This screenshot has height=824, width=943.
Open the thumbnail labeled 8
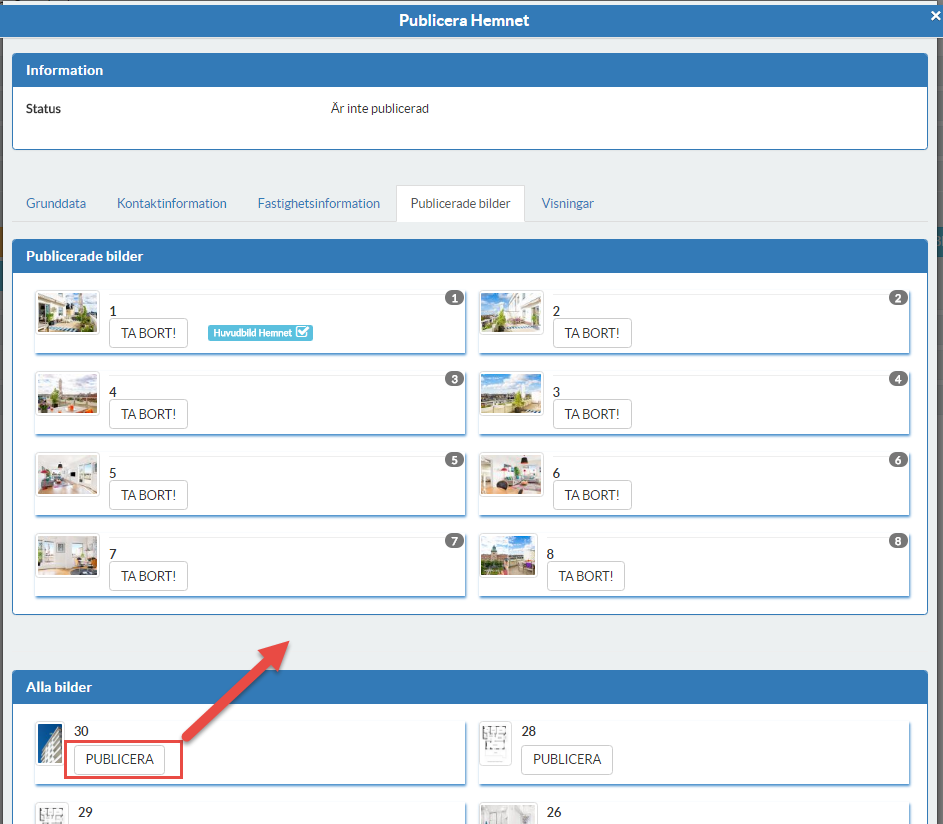[508, 556]
